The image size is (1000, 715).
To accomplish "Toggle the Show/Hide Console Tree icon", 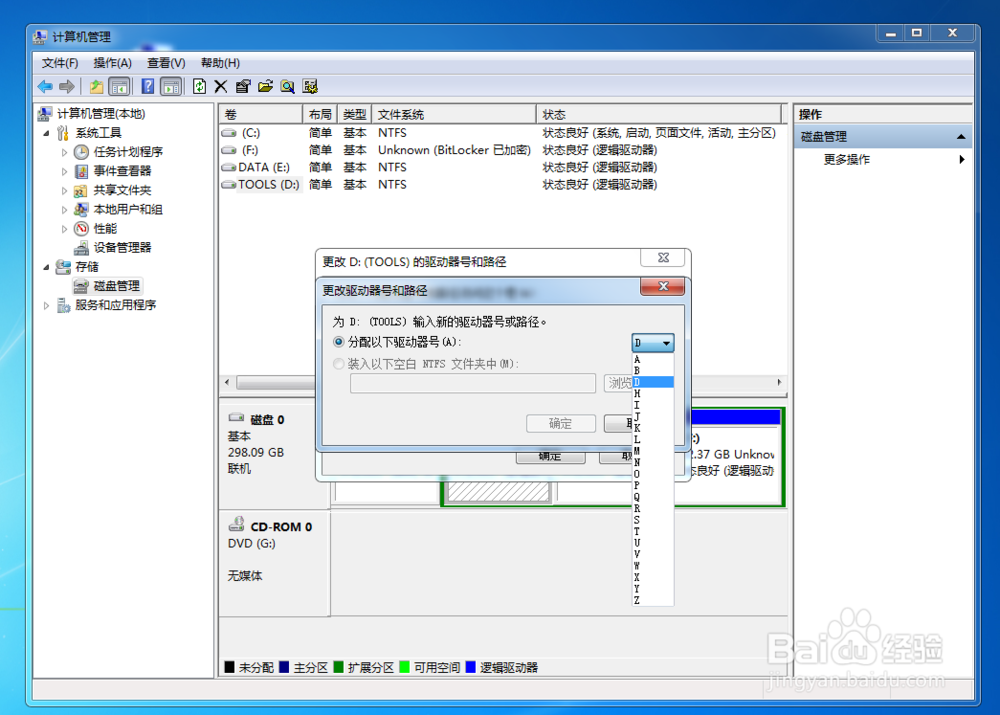I will (x=119, y=87).
